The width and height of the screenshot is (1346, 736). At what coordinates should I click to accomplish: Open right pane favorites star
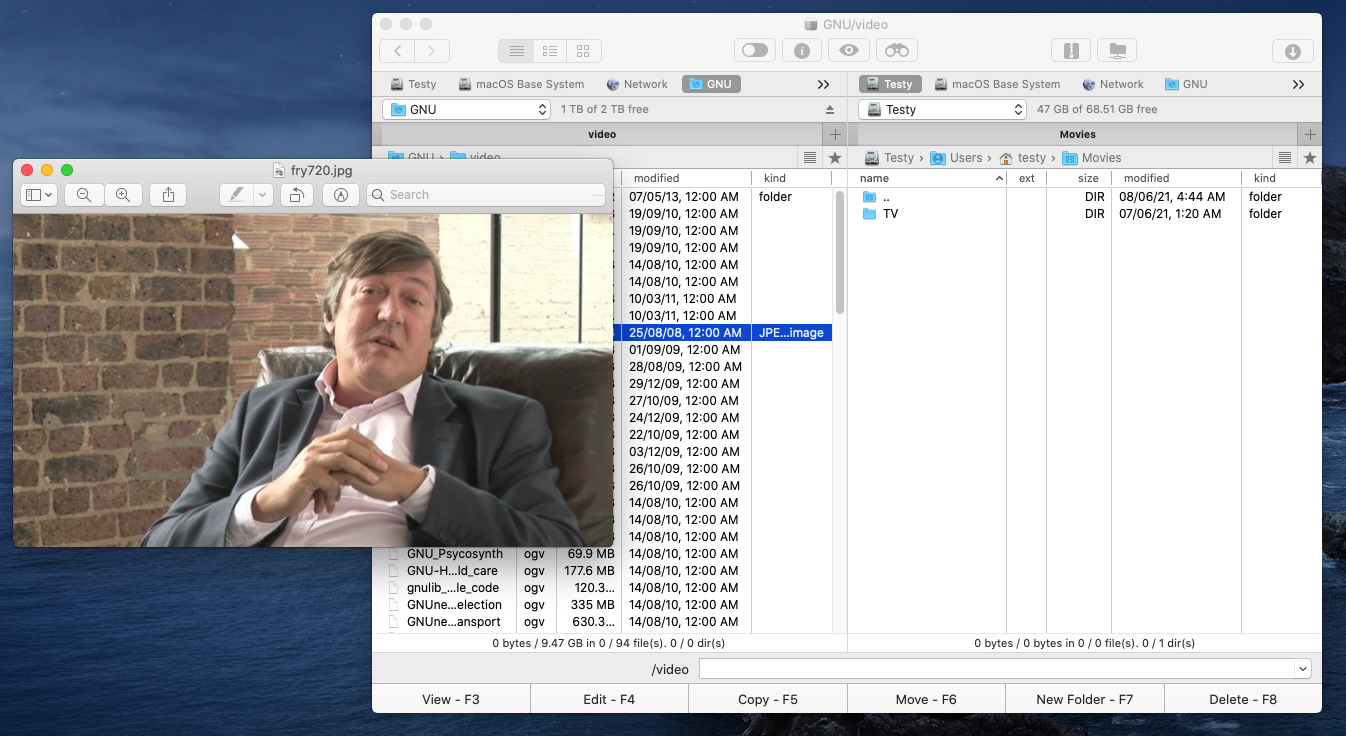1310,157
